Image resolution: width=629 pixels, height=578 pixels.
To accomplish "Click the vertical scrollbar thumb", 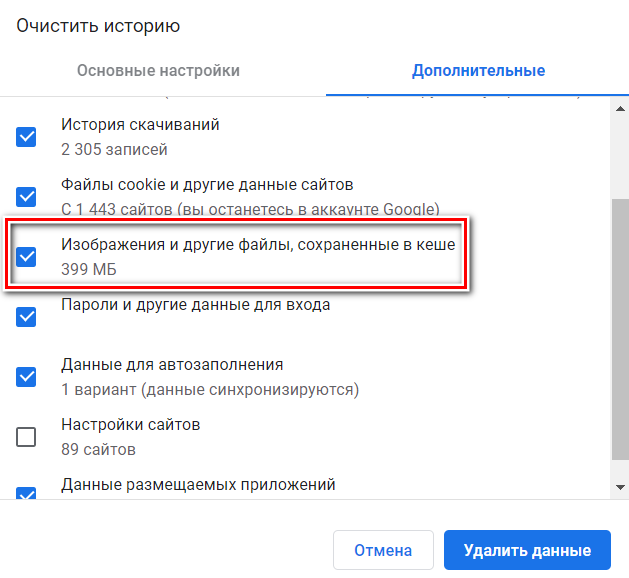I will [x=620, y=330].
